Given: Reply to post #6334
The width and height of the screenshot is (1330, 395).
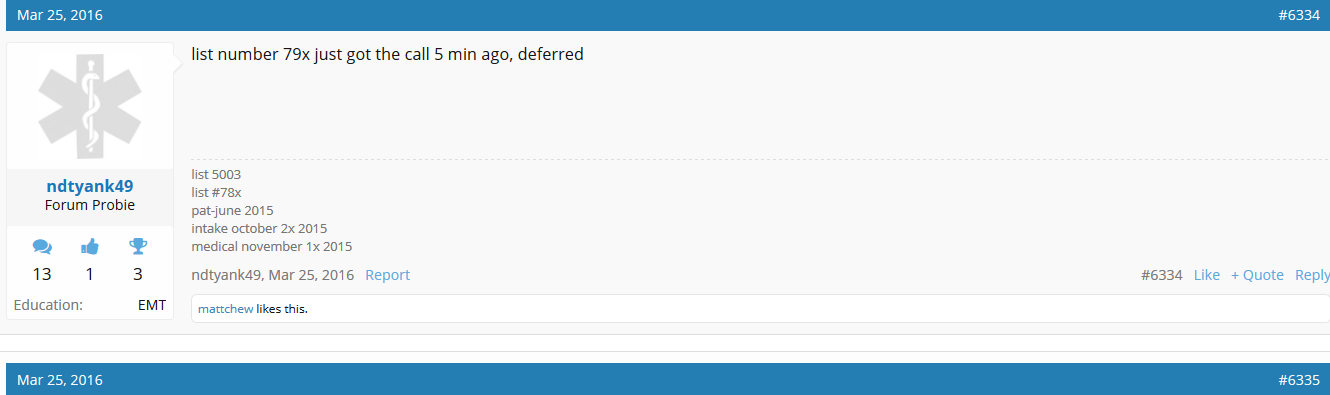Looking at the screenshot, I should pyautogui.click(x=1312, y=275).
